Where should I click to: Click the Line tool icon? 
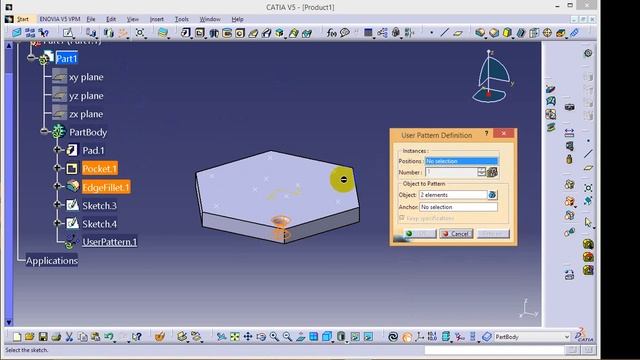pyautogui.click(x=444, y=33)
